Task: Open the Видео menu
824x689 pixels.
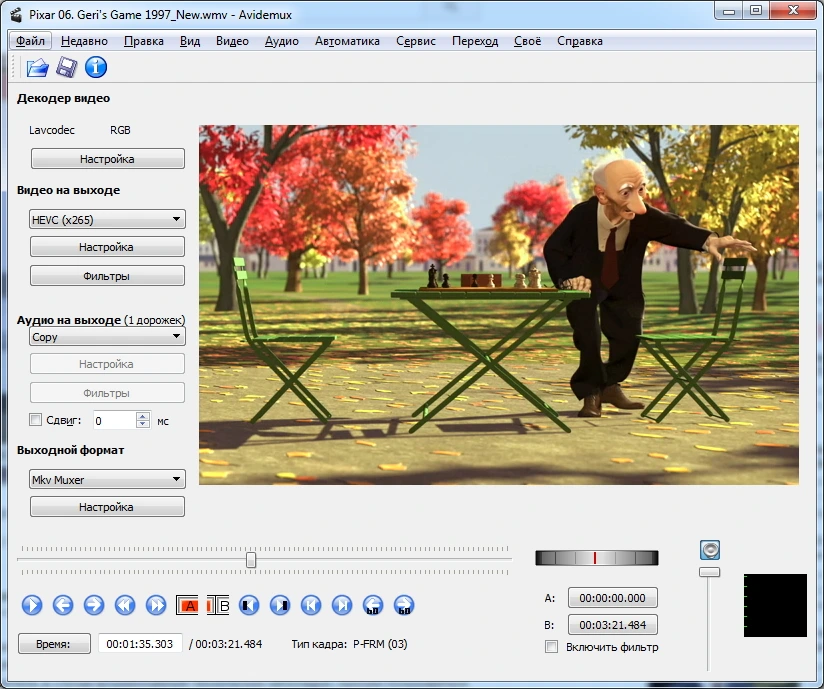Action: tap(232, 41)
